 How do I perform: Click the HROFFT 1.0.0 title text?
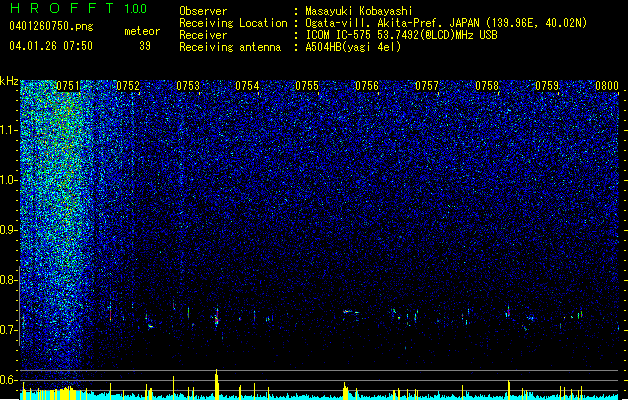[79, 8]
